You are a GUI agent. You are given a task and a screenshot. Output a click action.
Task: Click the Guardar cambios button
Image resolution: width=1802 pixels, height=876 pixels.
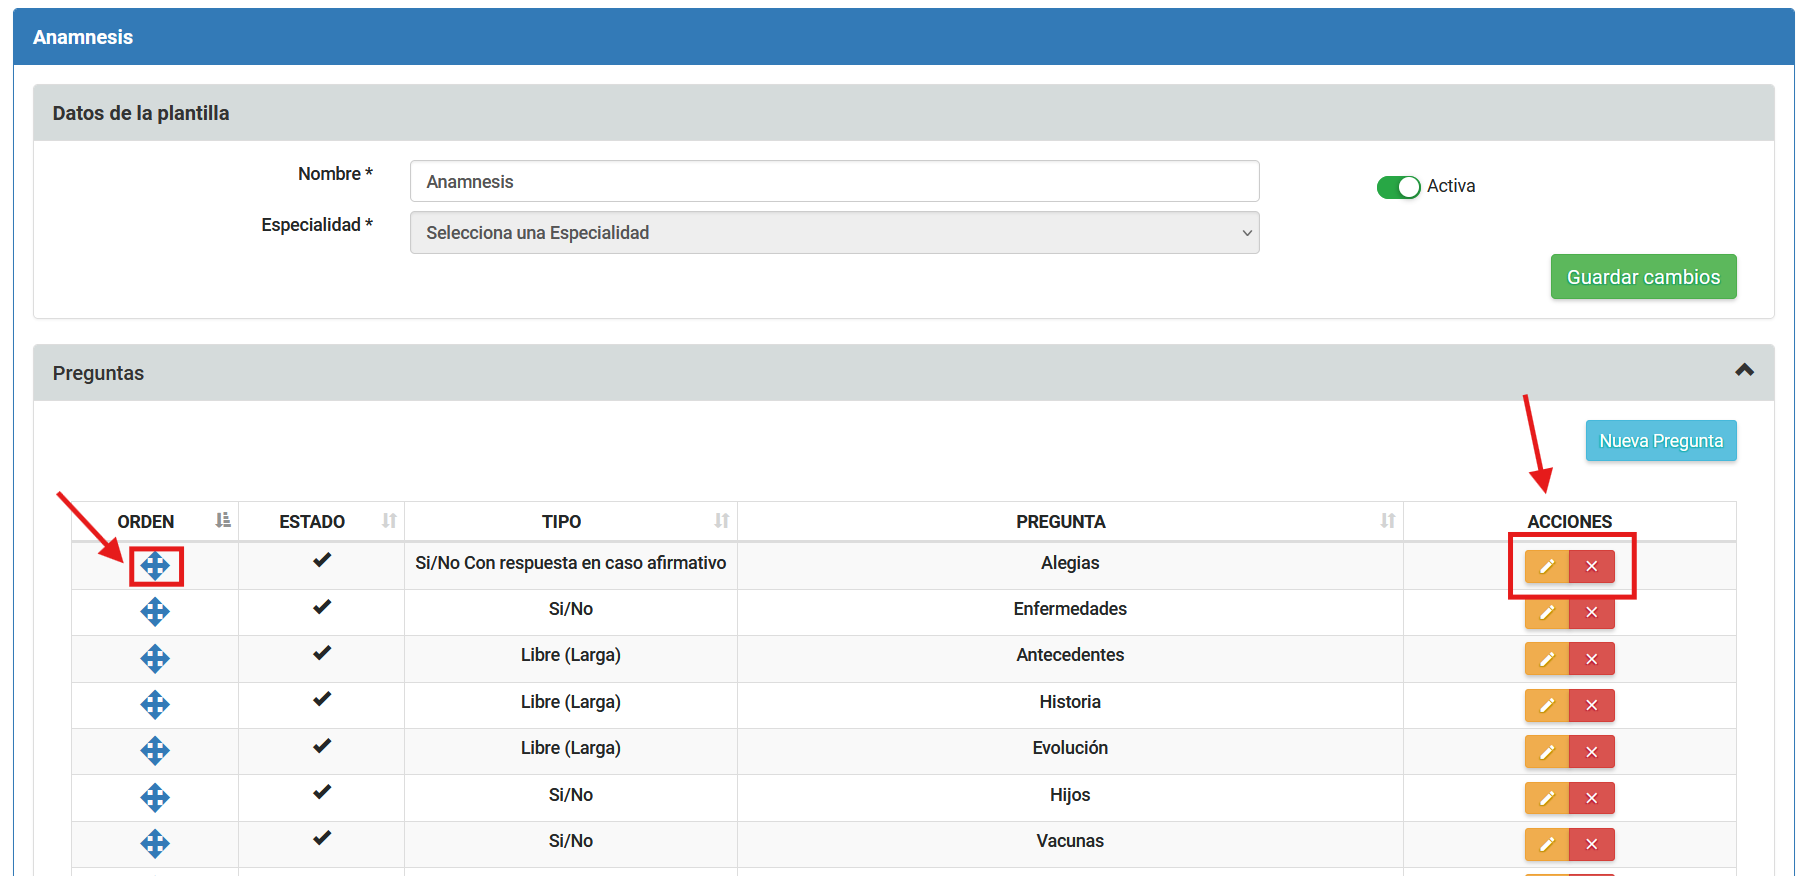point(1643,277)
